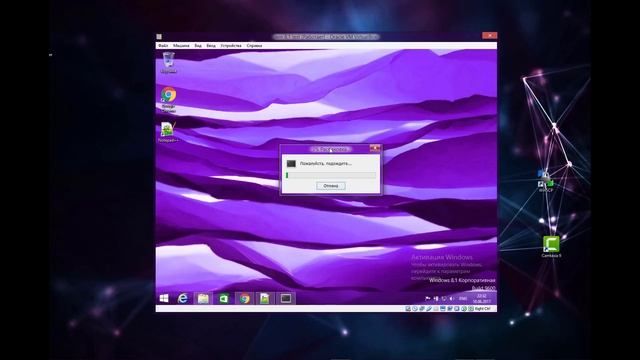Select the Google Chrome desktop shortcut
The height and width of the screenshot is (360, 640).
coord(169,99)
